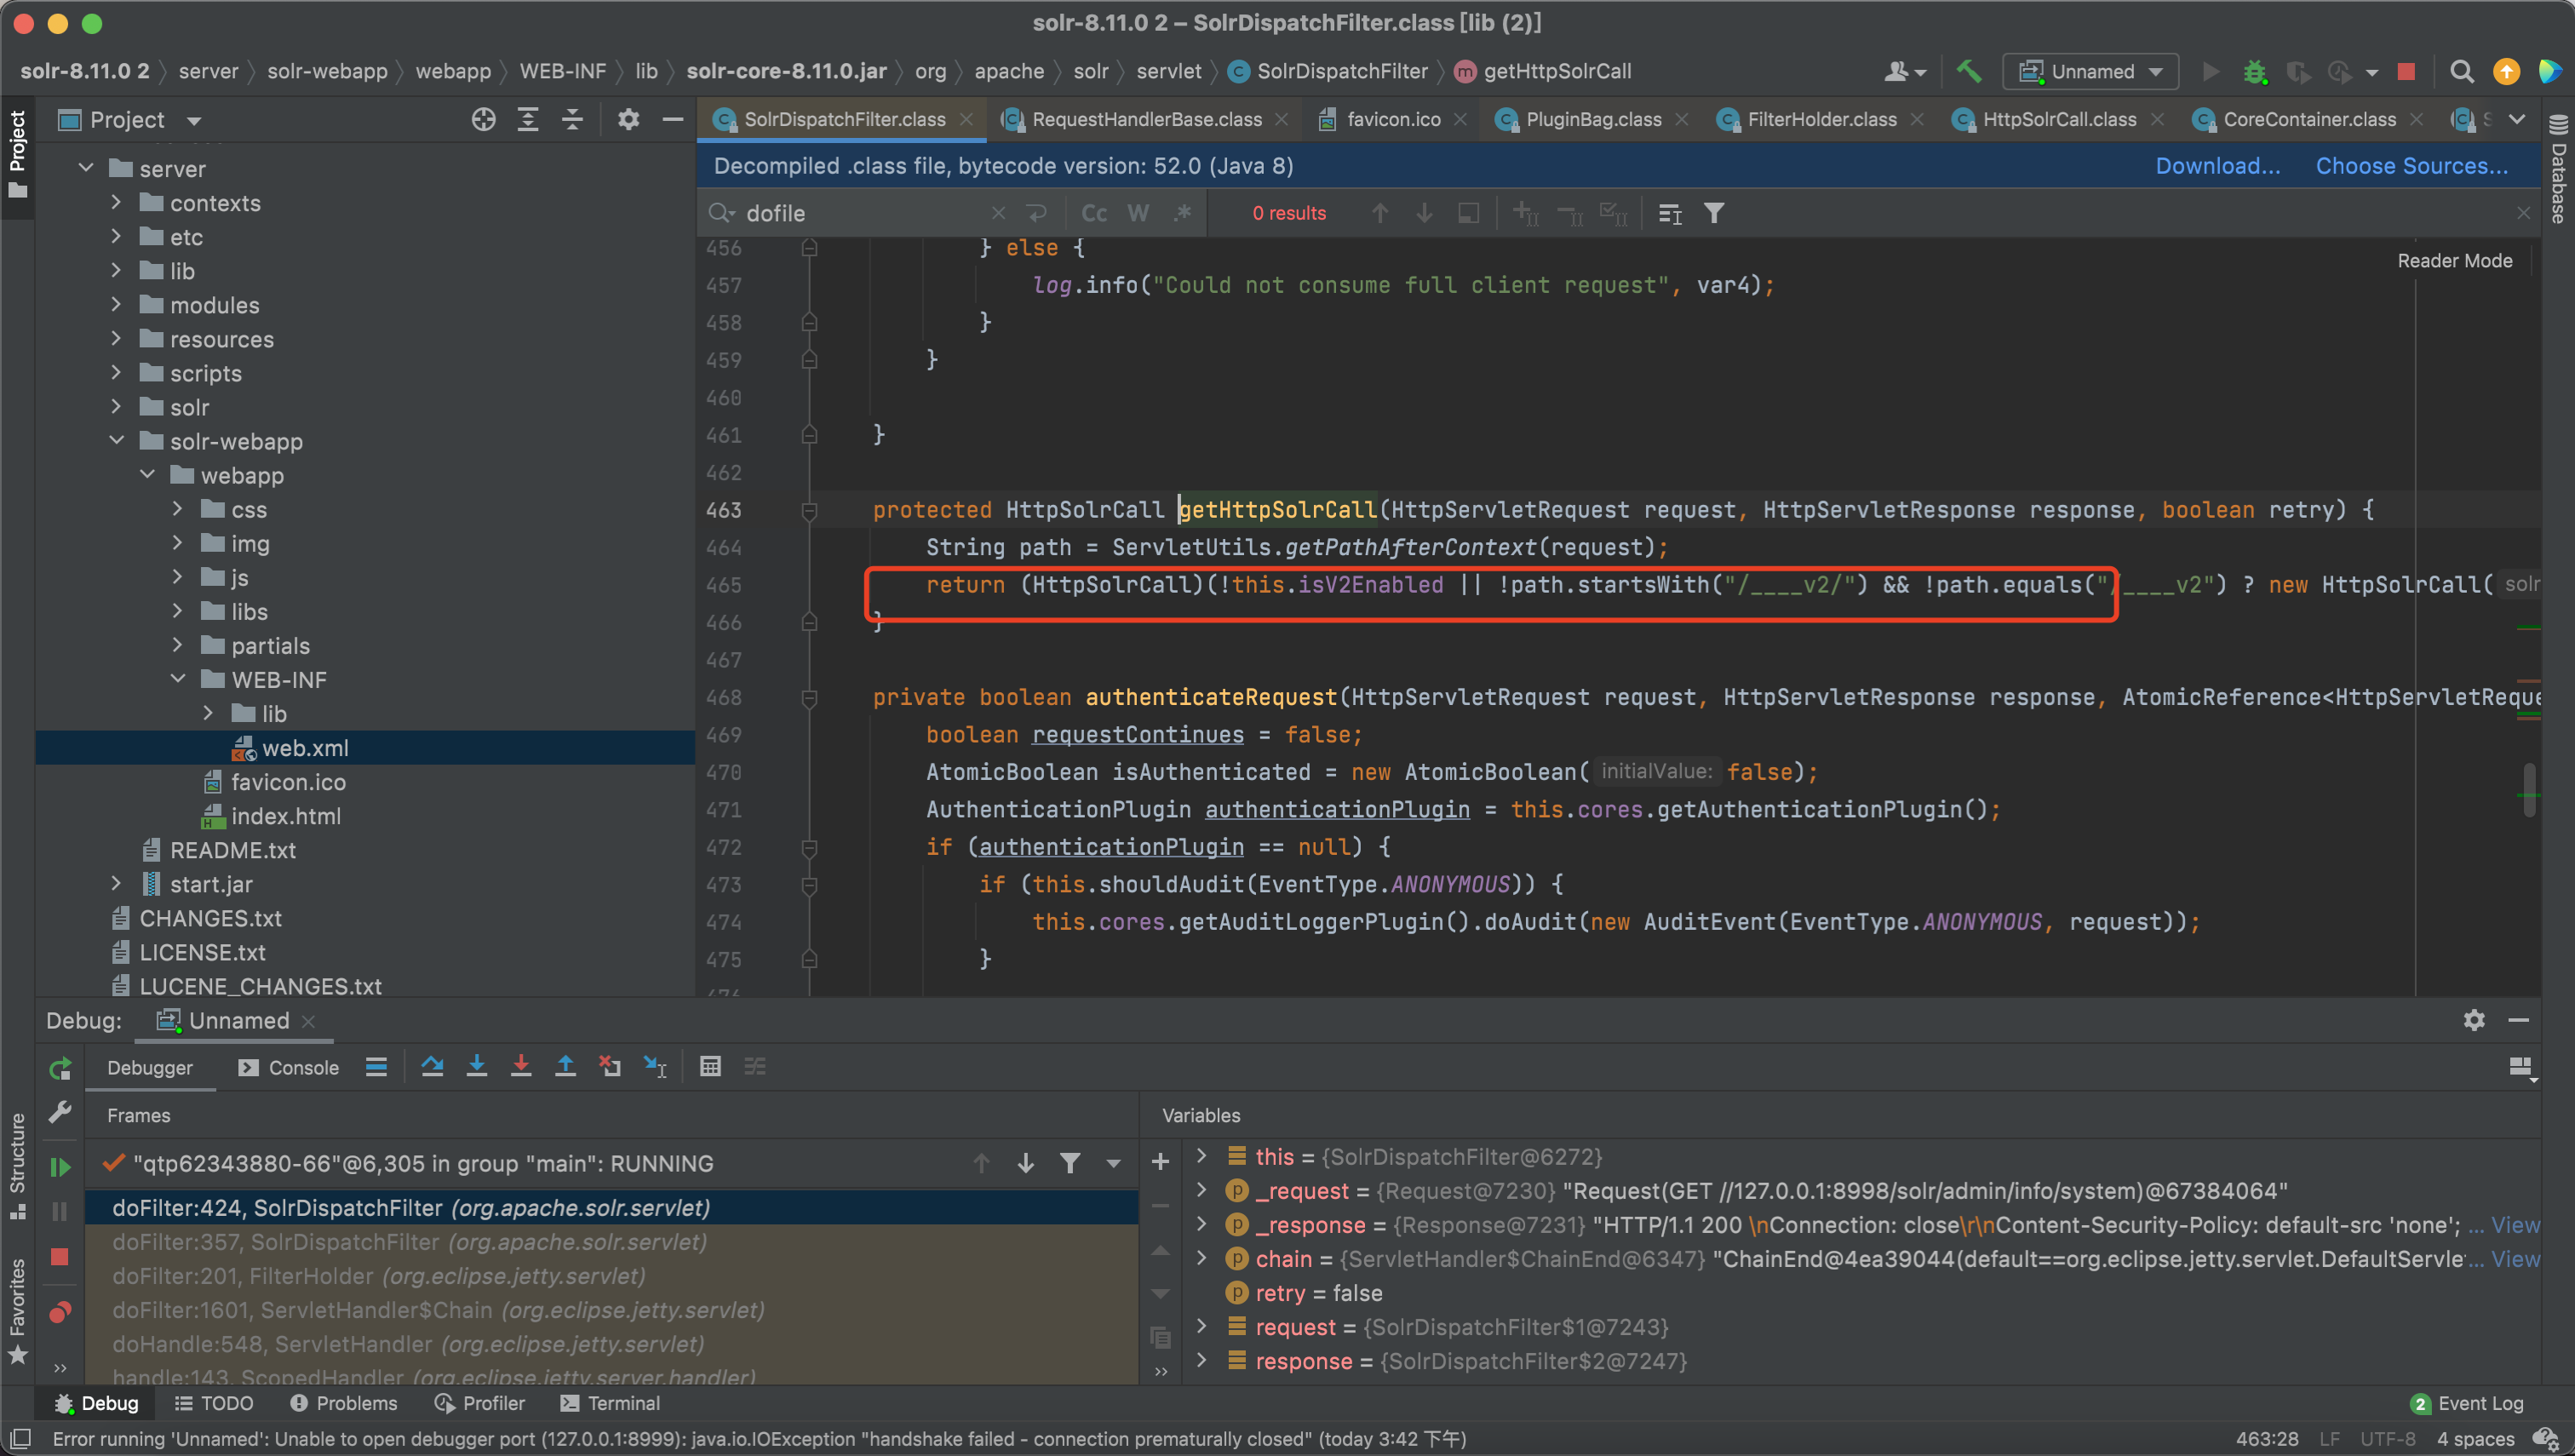Switch to PluginBag.class tab
The image size is (2575, 1456).
pos(1593,119)
